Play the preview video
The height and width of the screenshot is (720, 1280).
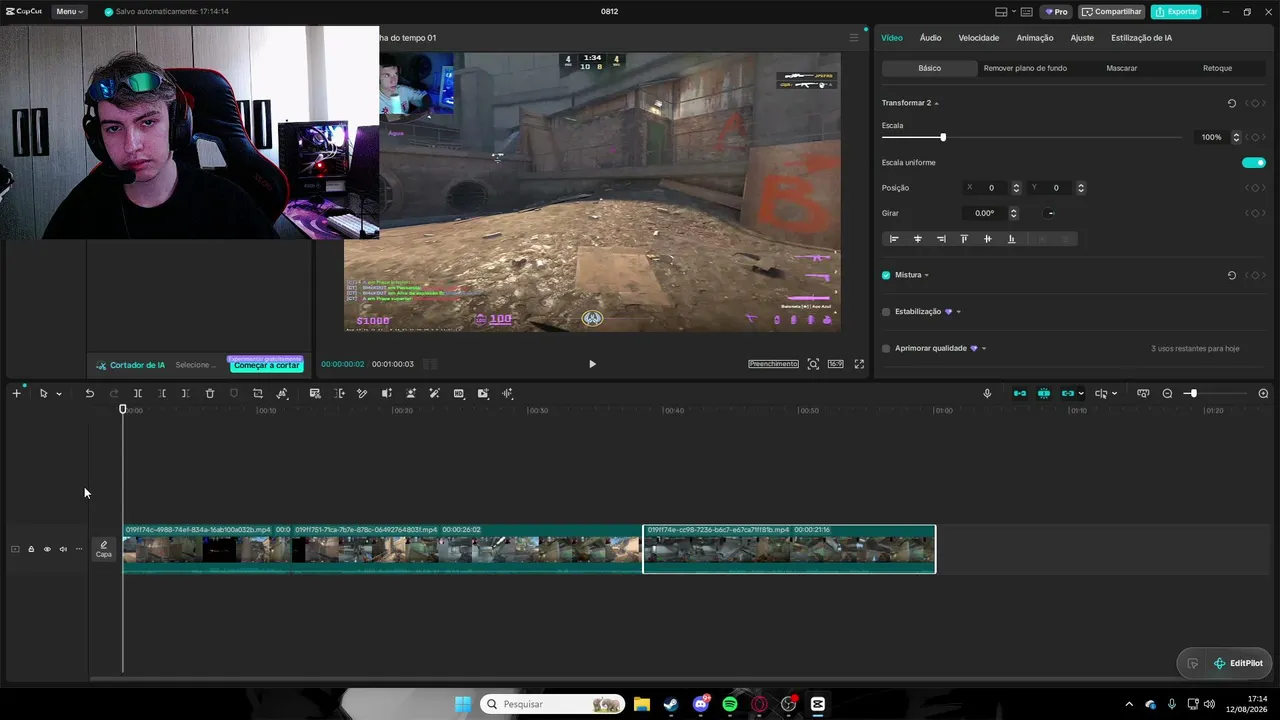click(592, 364)
